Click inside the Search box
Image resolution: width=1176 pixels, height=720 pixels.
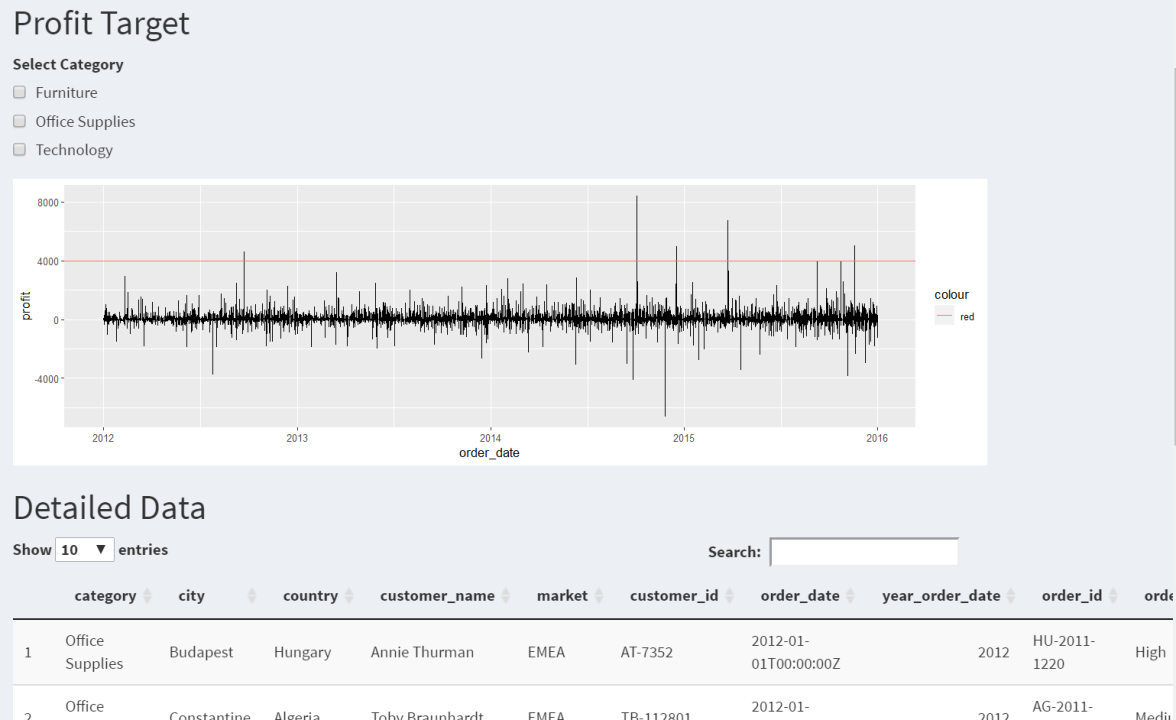pyautogui.click(x=863, y=551)
